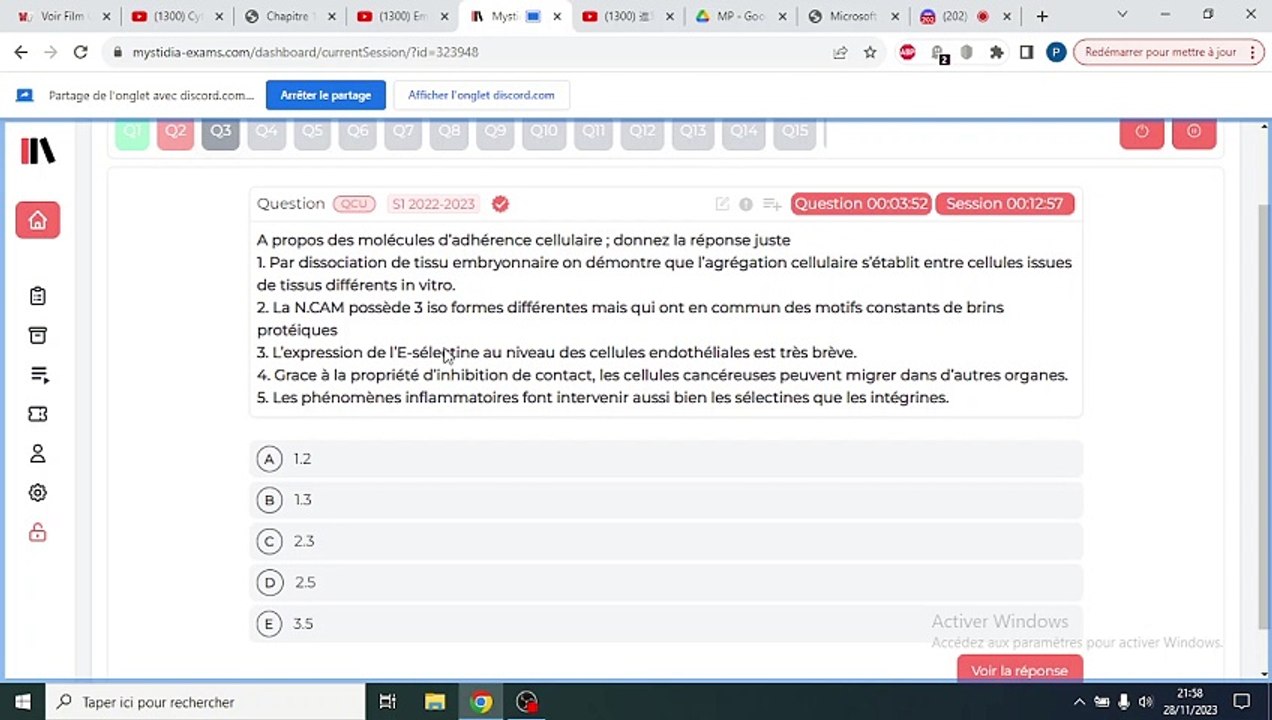
Task: Click the S1 2022-2023 tag
Action: click(433, 204)
